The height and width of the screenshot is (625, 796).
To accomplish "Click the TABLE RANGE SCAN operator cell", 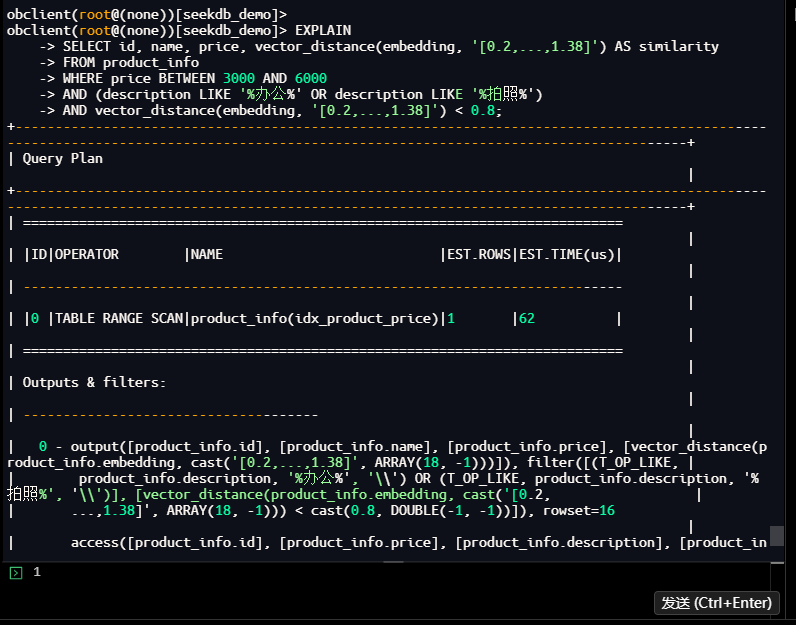I will (x=118, y=319).
